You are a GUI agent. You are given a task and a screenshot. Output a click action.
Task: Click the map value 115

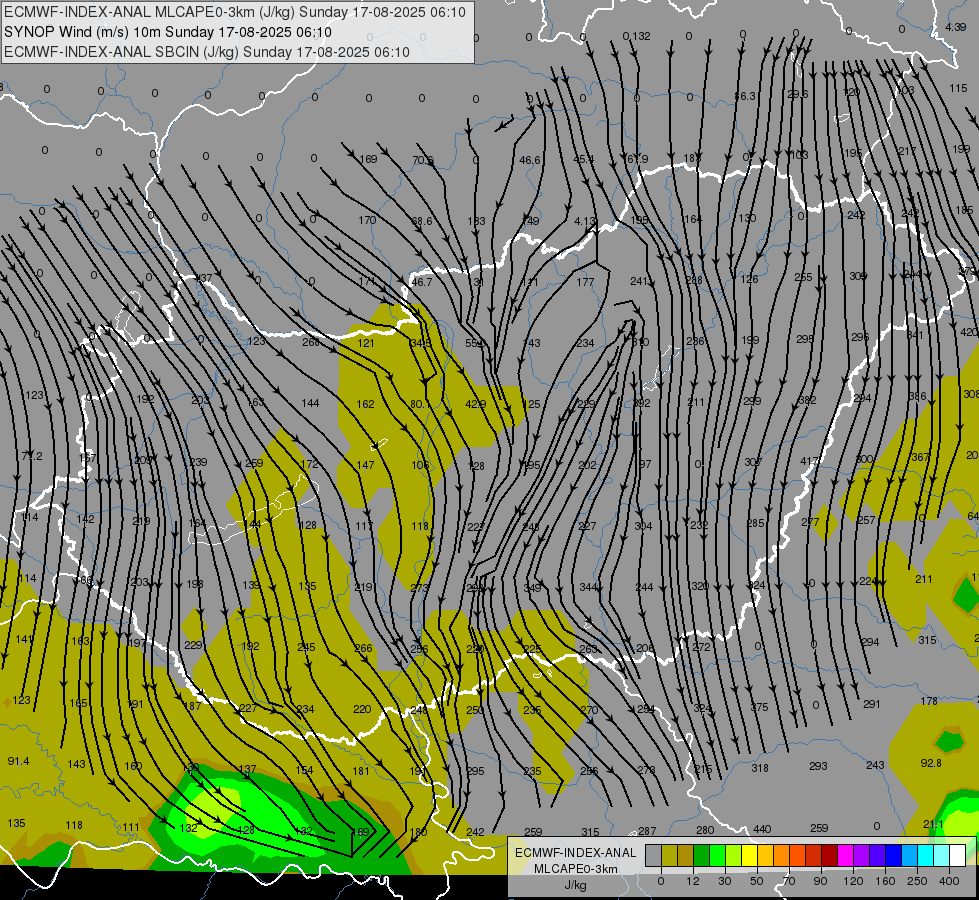(x=958, y=88)
